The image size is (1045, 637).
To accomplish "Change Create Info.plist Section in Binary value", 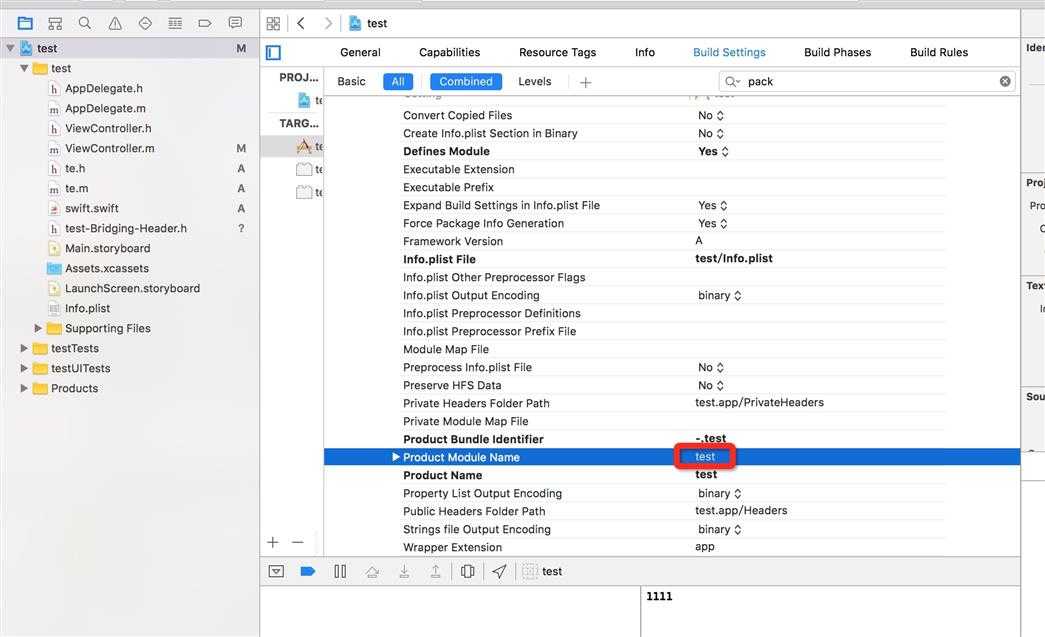I will pyautogui.click(x=710, y=133).
